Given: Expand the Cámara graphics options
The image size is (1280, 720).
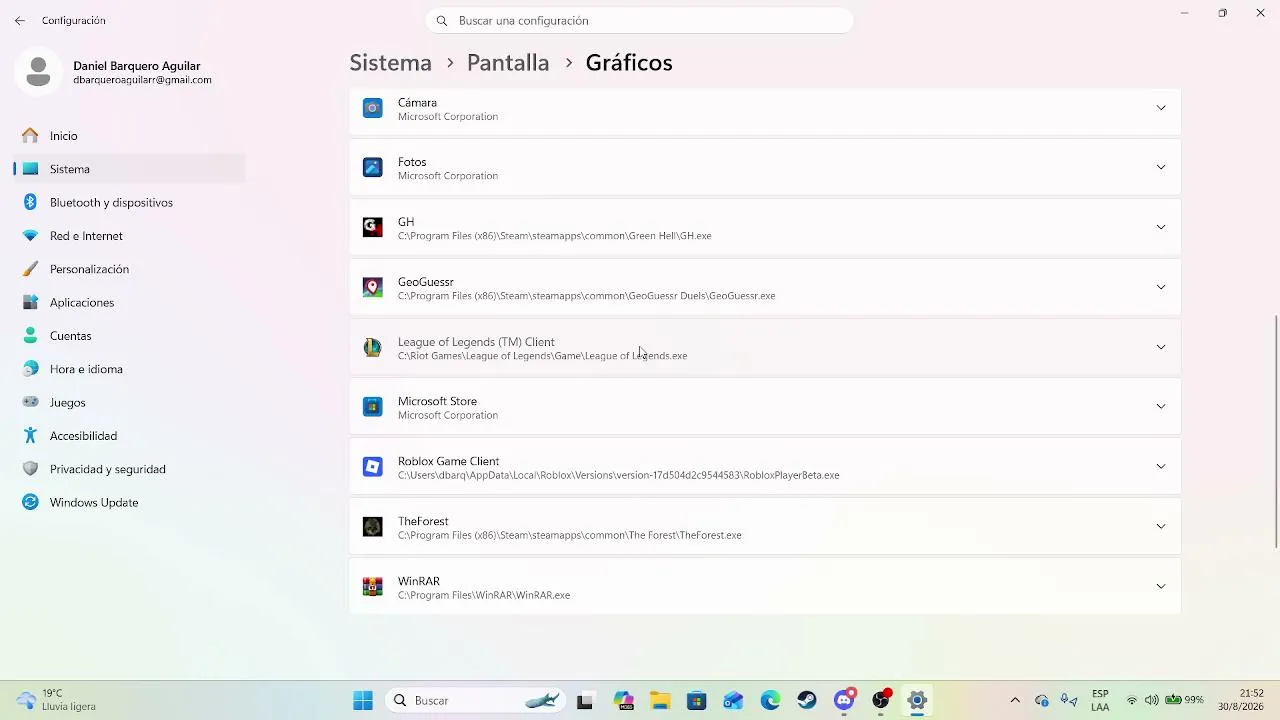Looking at the screenshot, I should click(1161, 108).
